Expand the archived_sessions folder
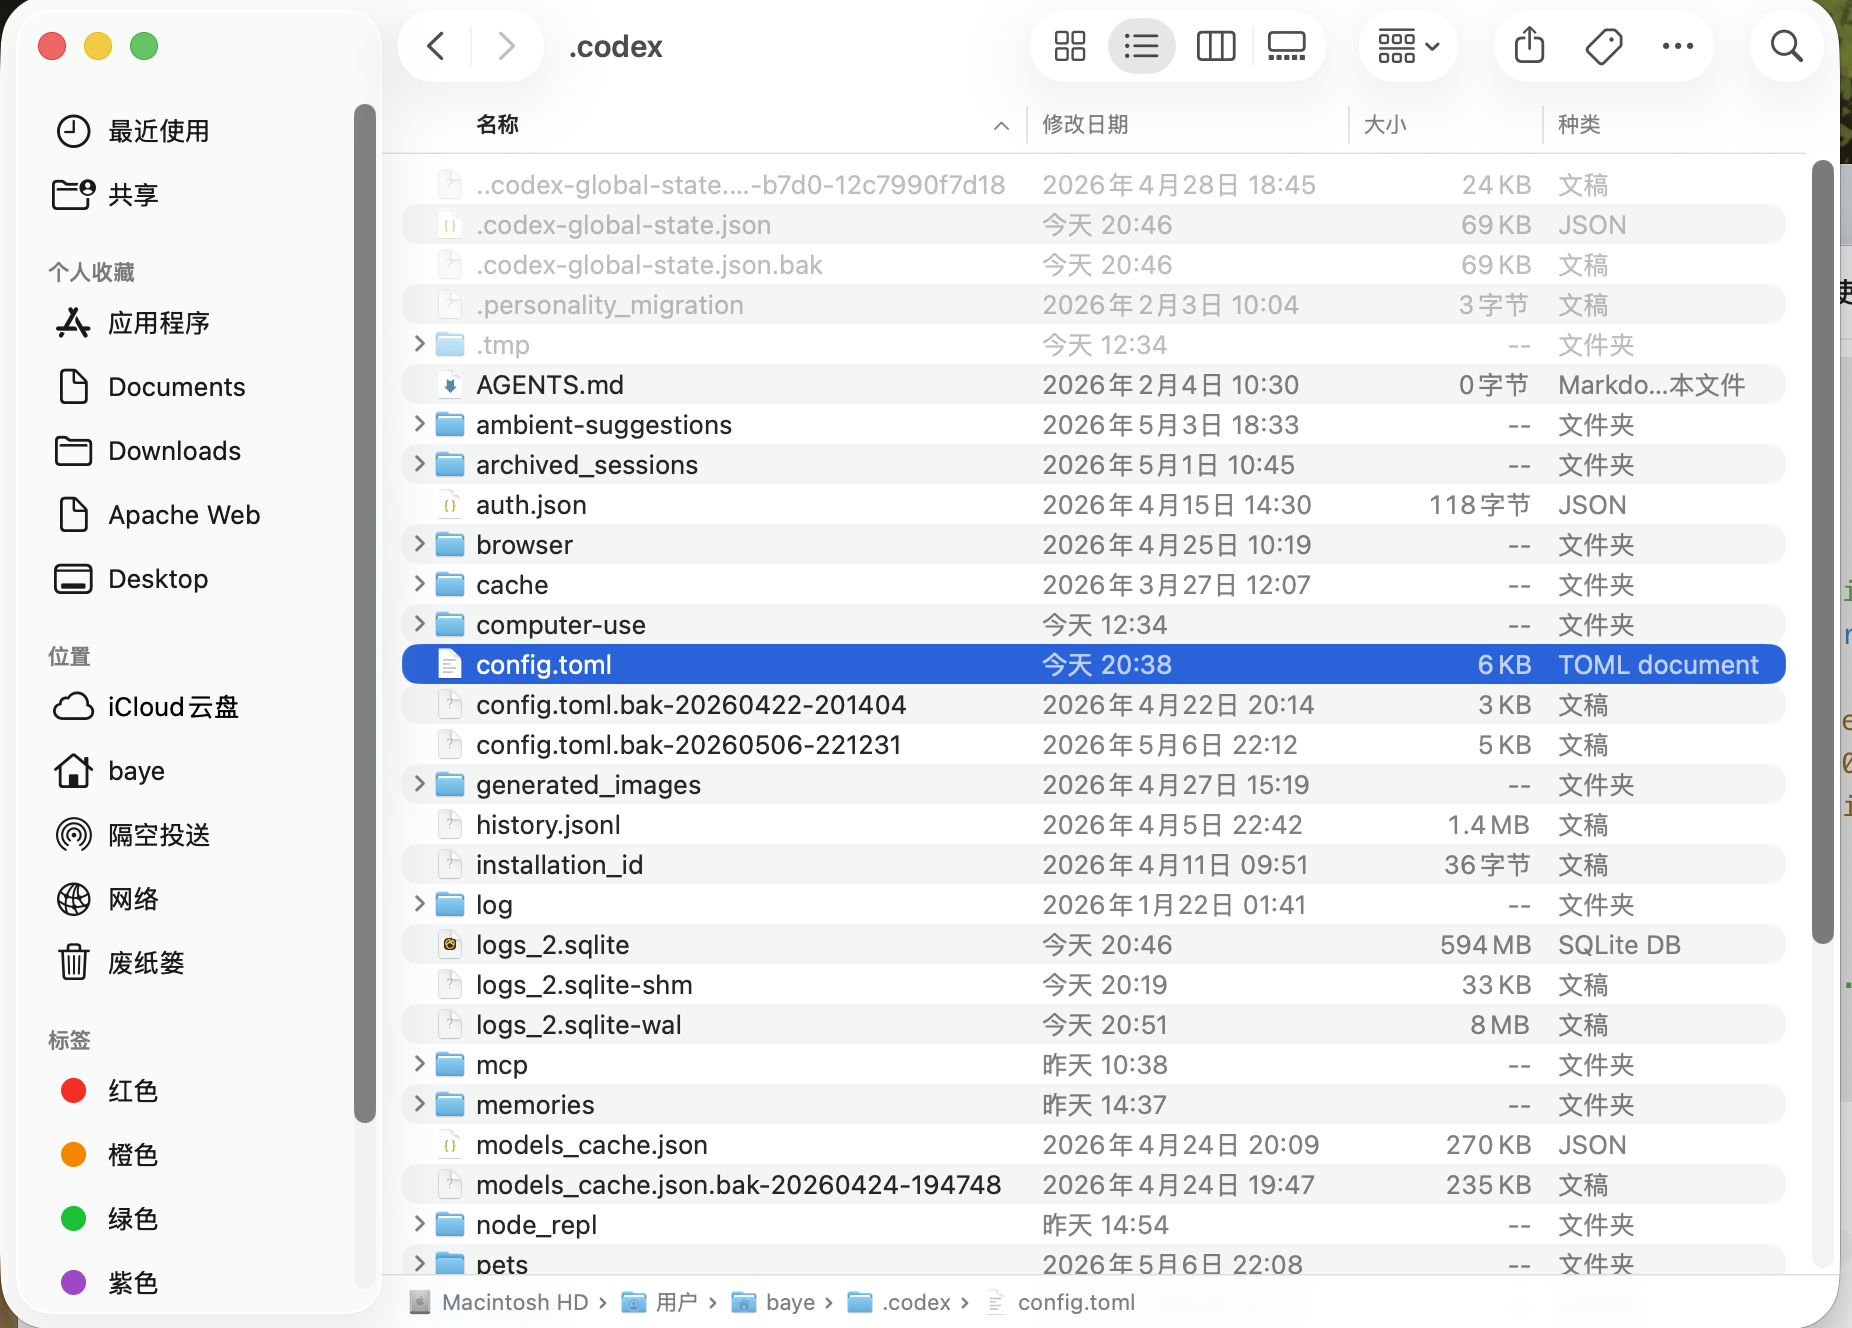 [x=419, y=464]
